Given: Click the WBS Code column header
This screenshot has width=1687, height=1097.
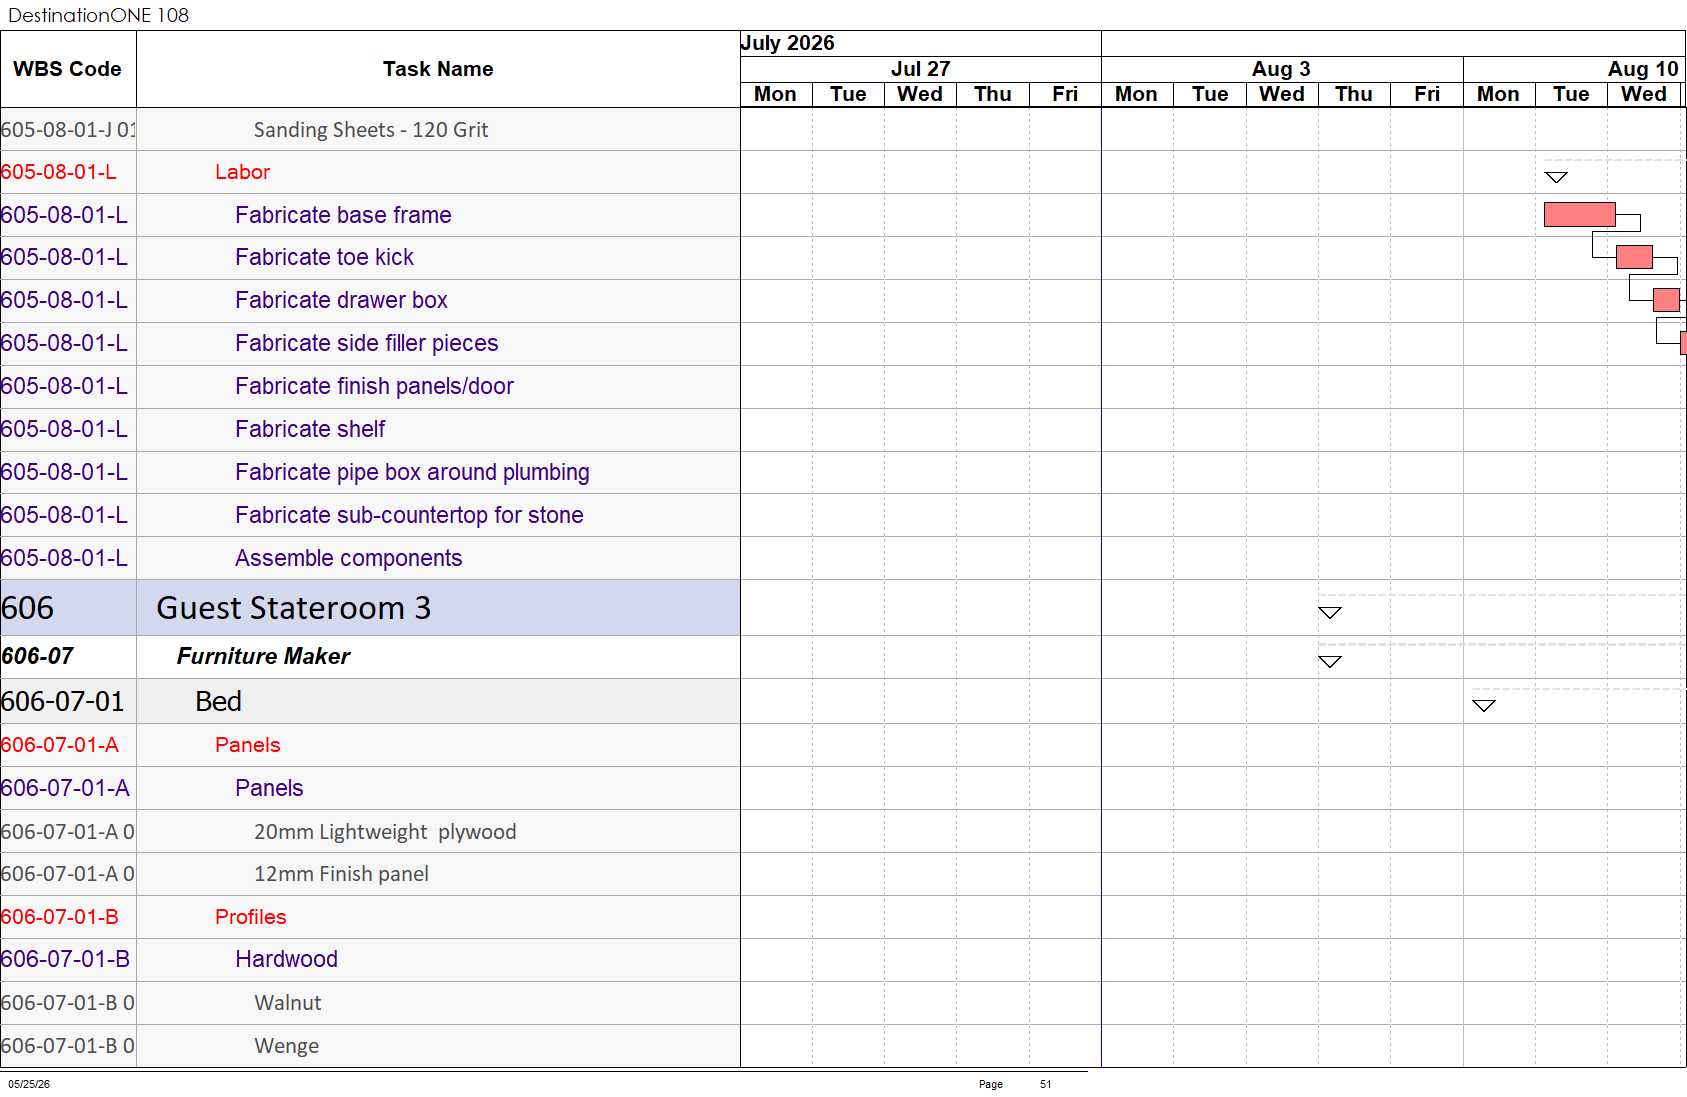Looking at the screenshot, I should [68, 69].
